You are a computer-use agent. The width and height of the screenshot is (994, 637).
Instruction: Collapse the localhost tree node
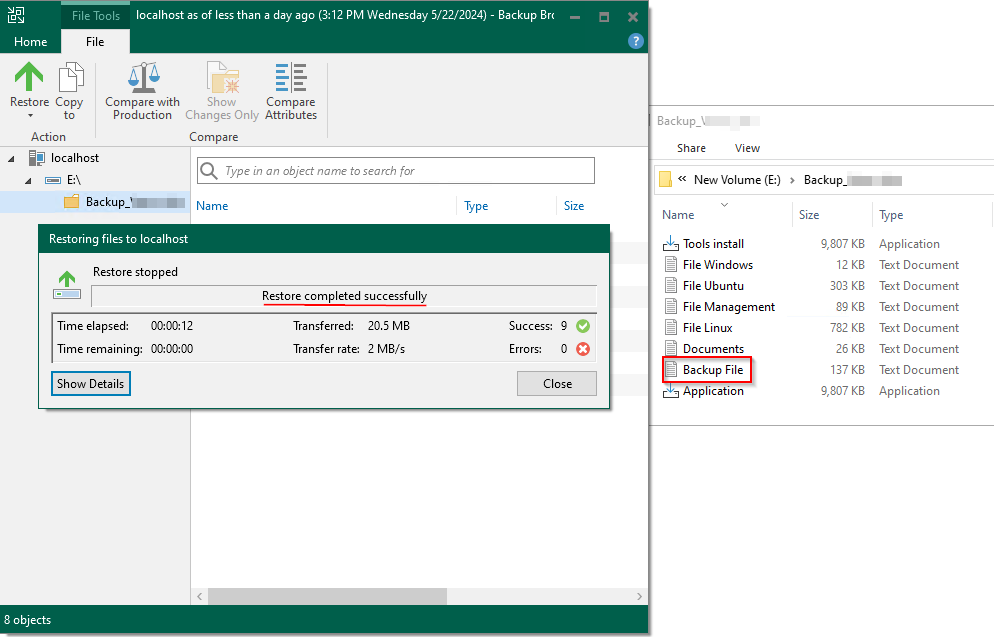coord(12,158)
